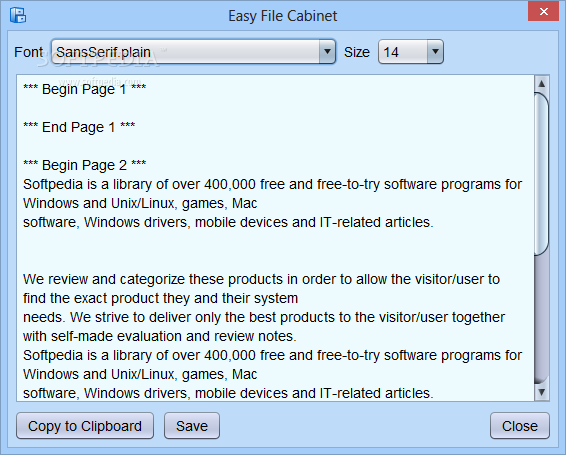Click the '*** Begin Page 2 ***' line

(x=84, y=165)
